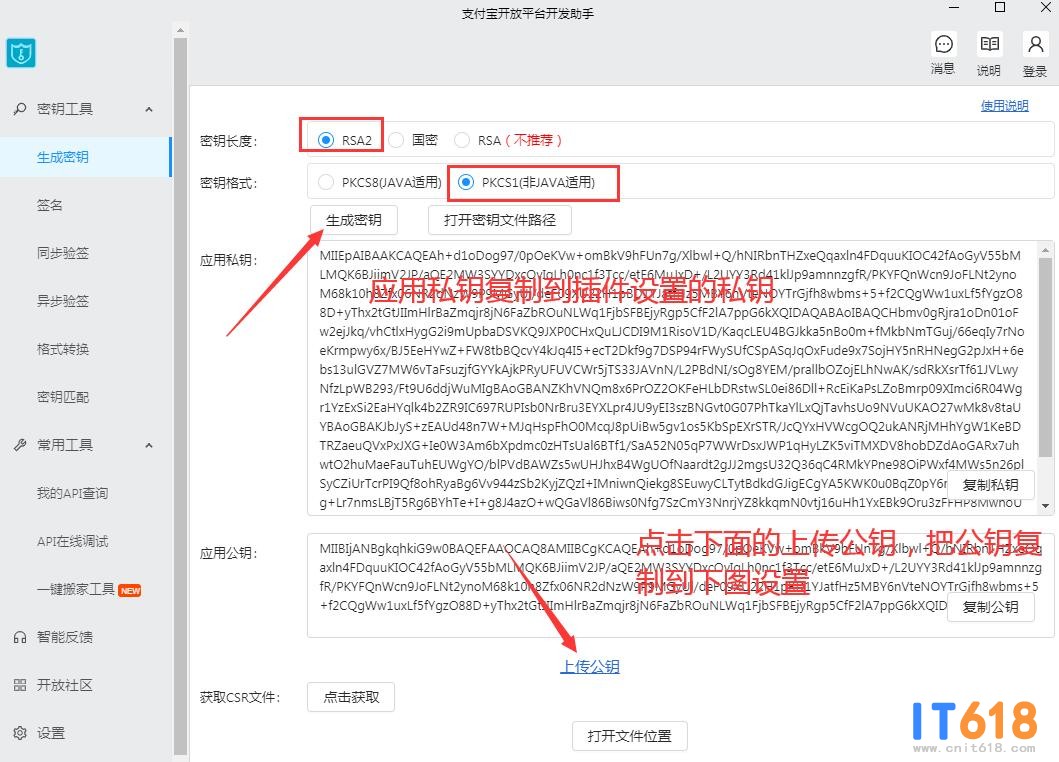Click the 上传公钥 link

(590, 667)
